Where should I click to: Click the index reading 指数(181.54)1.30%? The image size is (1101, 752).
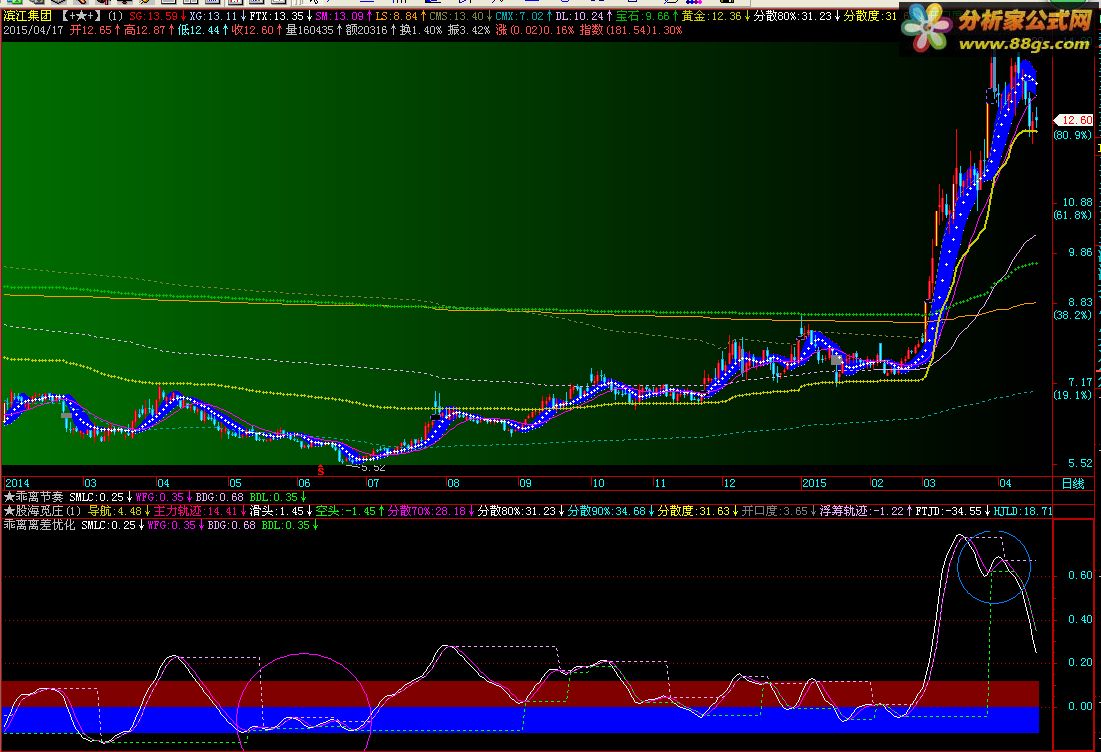[631, 30]
